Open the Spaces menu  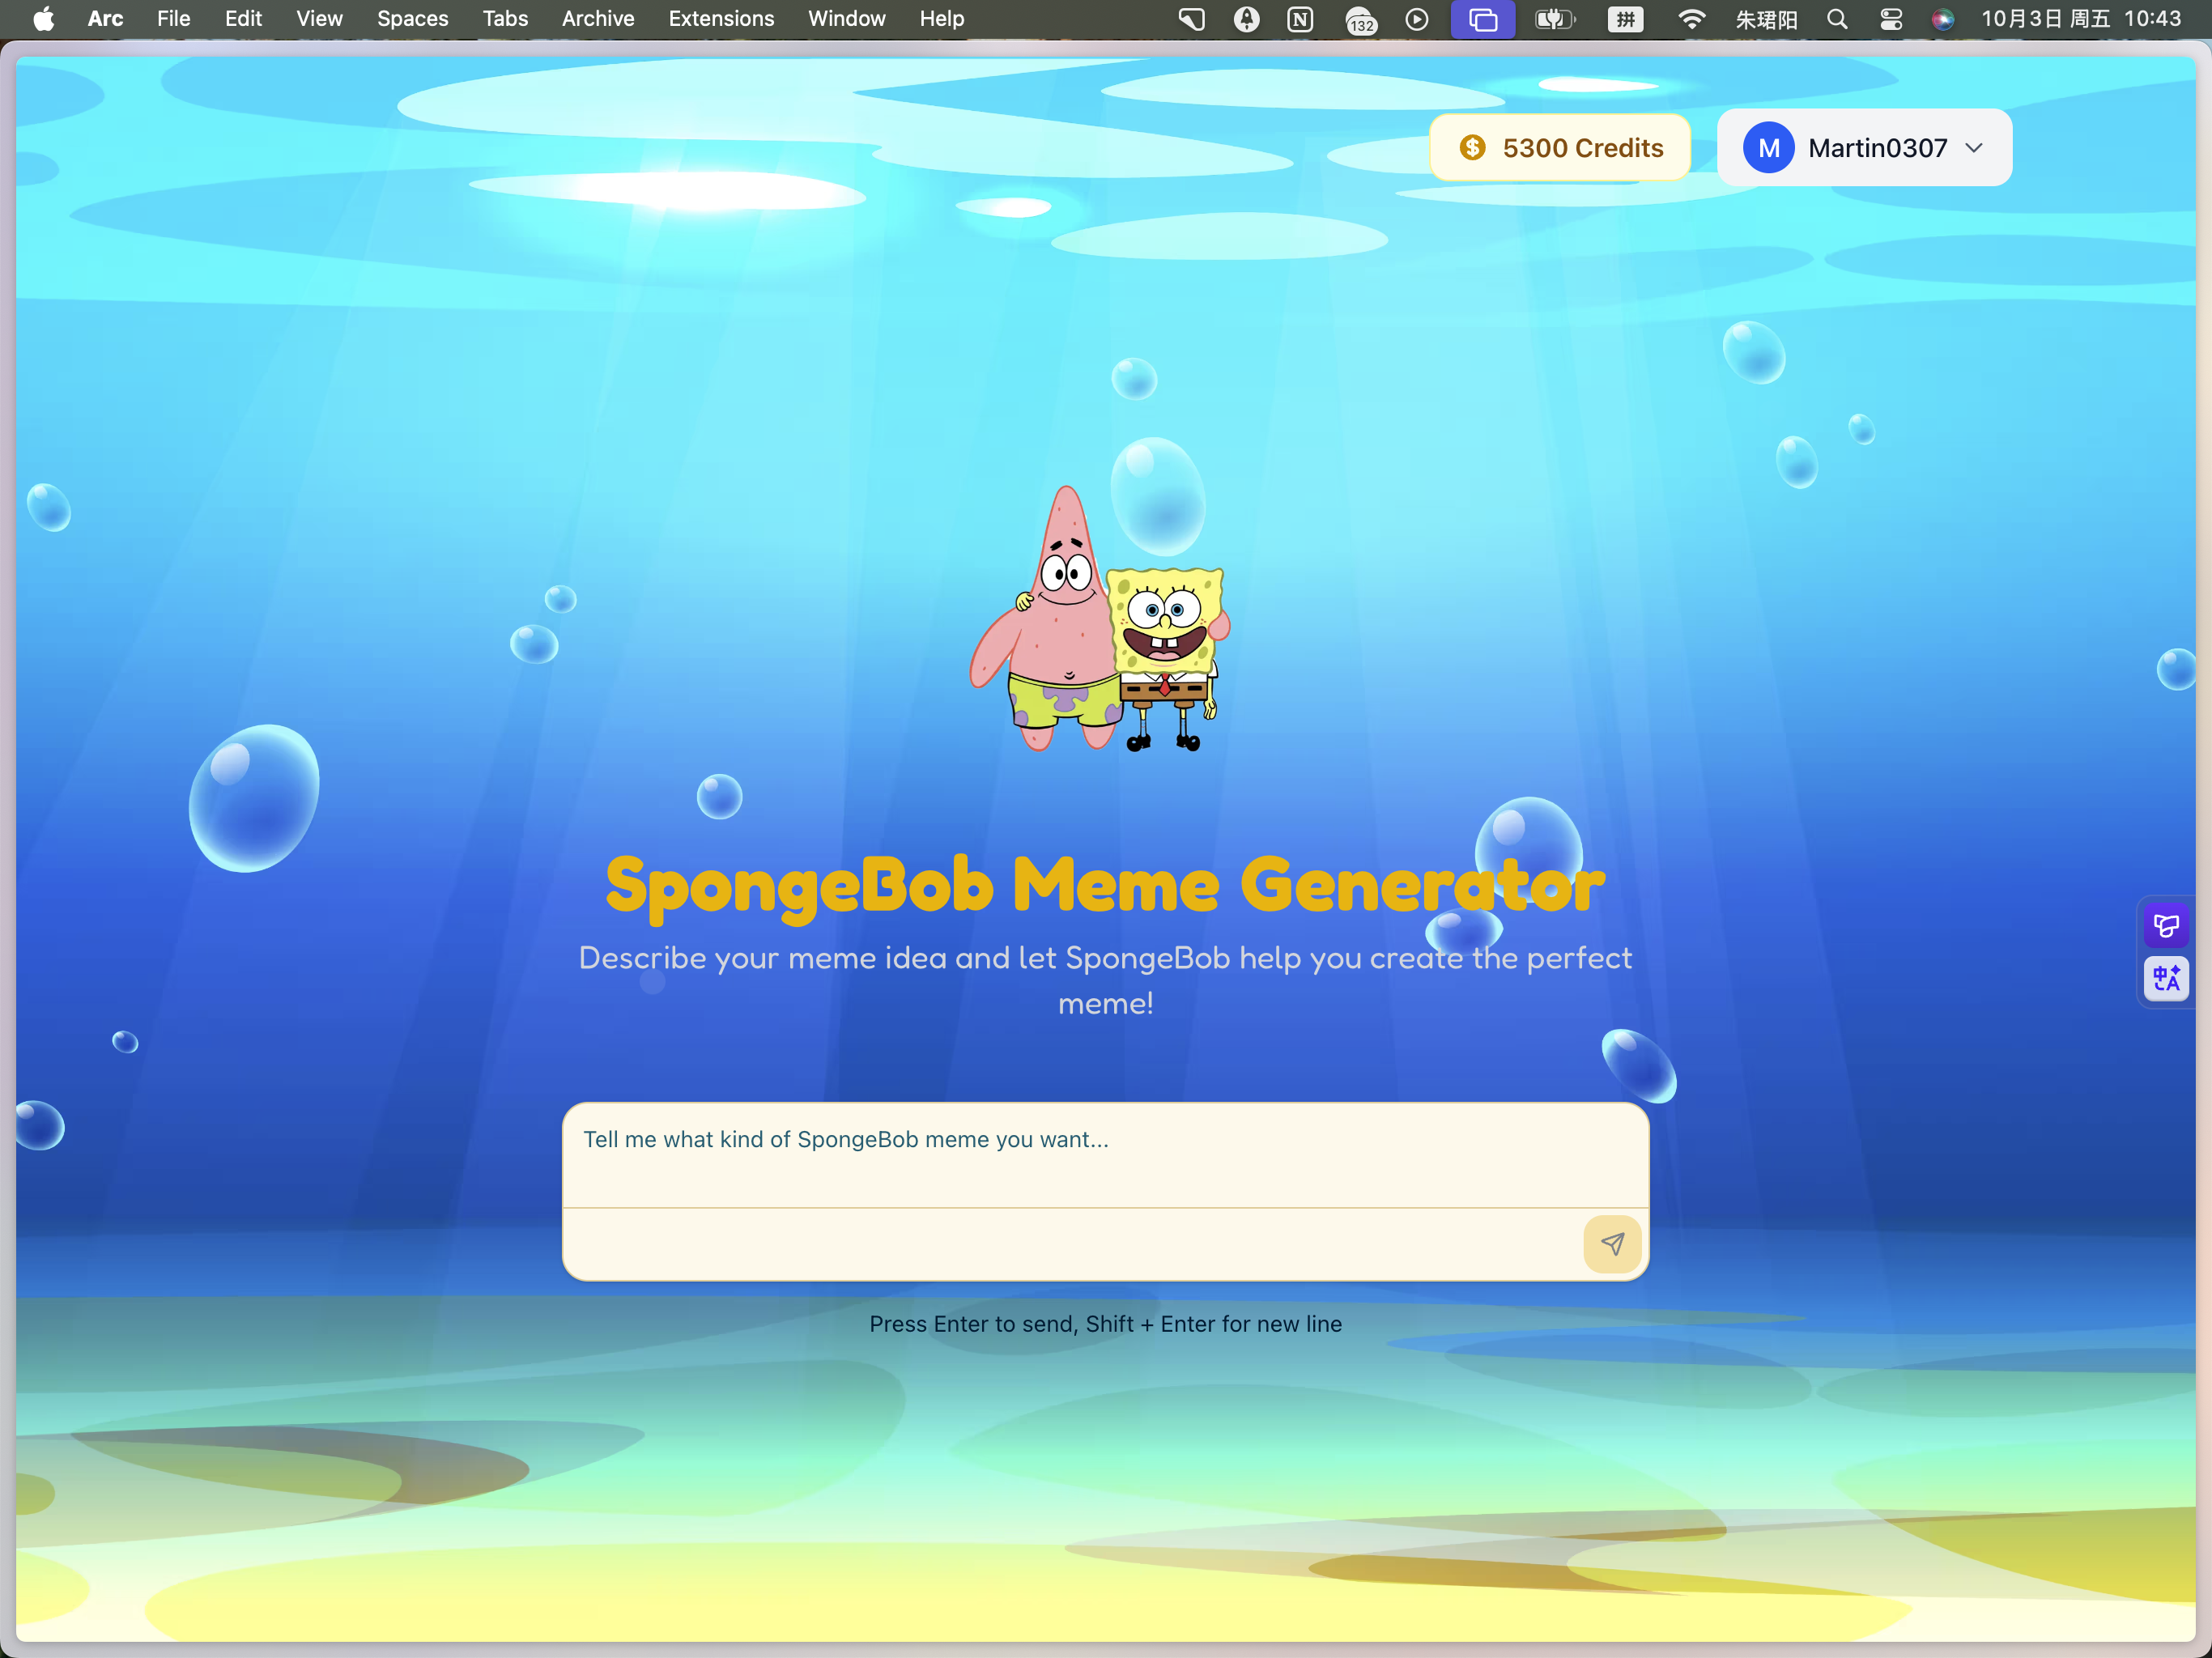coord(412,19)
